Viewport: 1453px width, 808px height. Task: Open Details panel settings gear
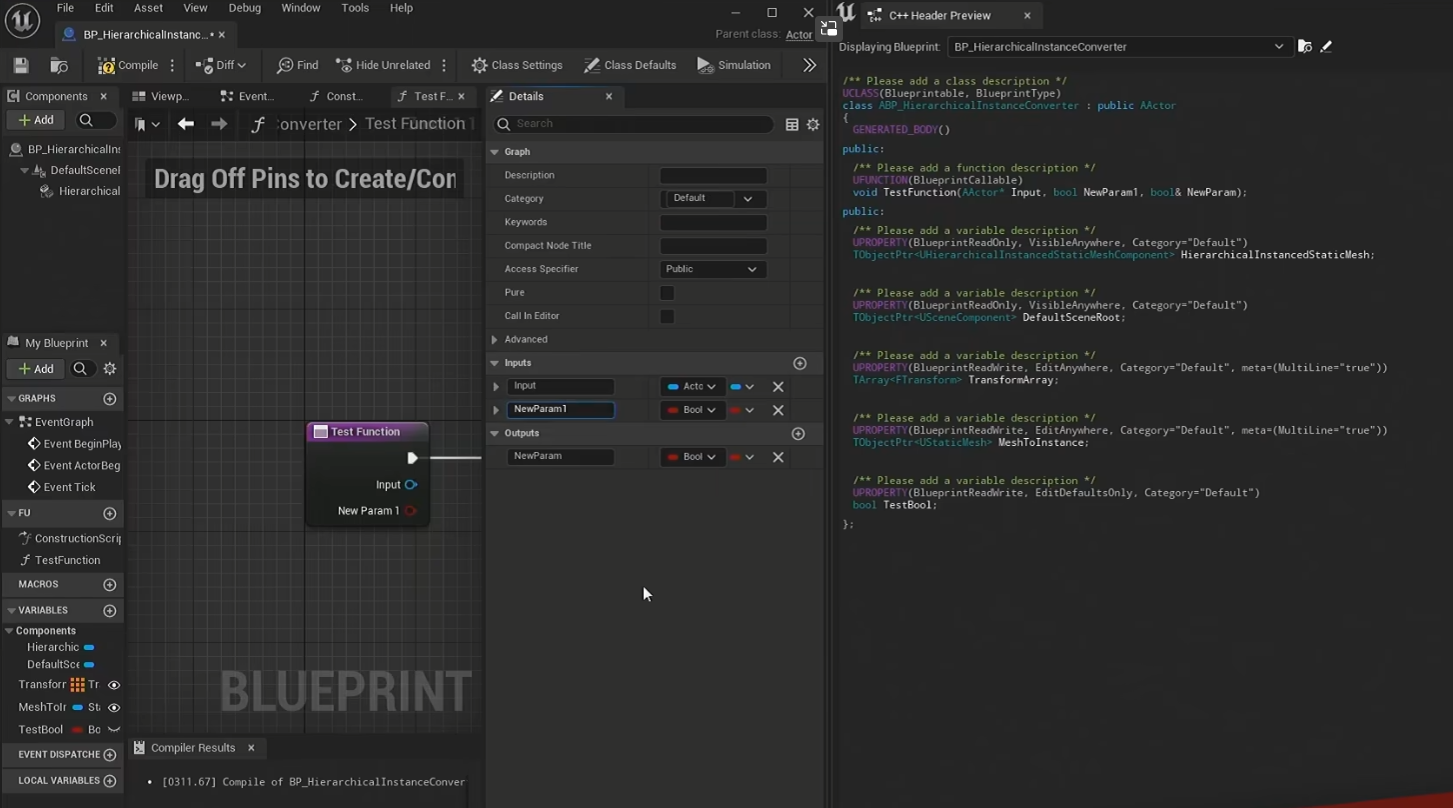point(813,124)
